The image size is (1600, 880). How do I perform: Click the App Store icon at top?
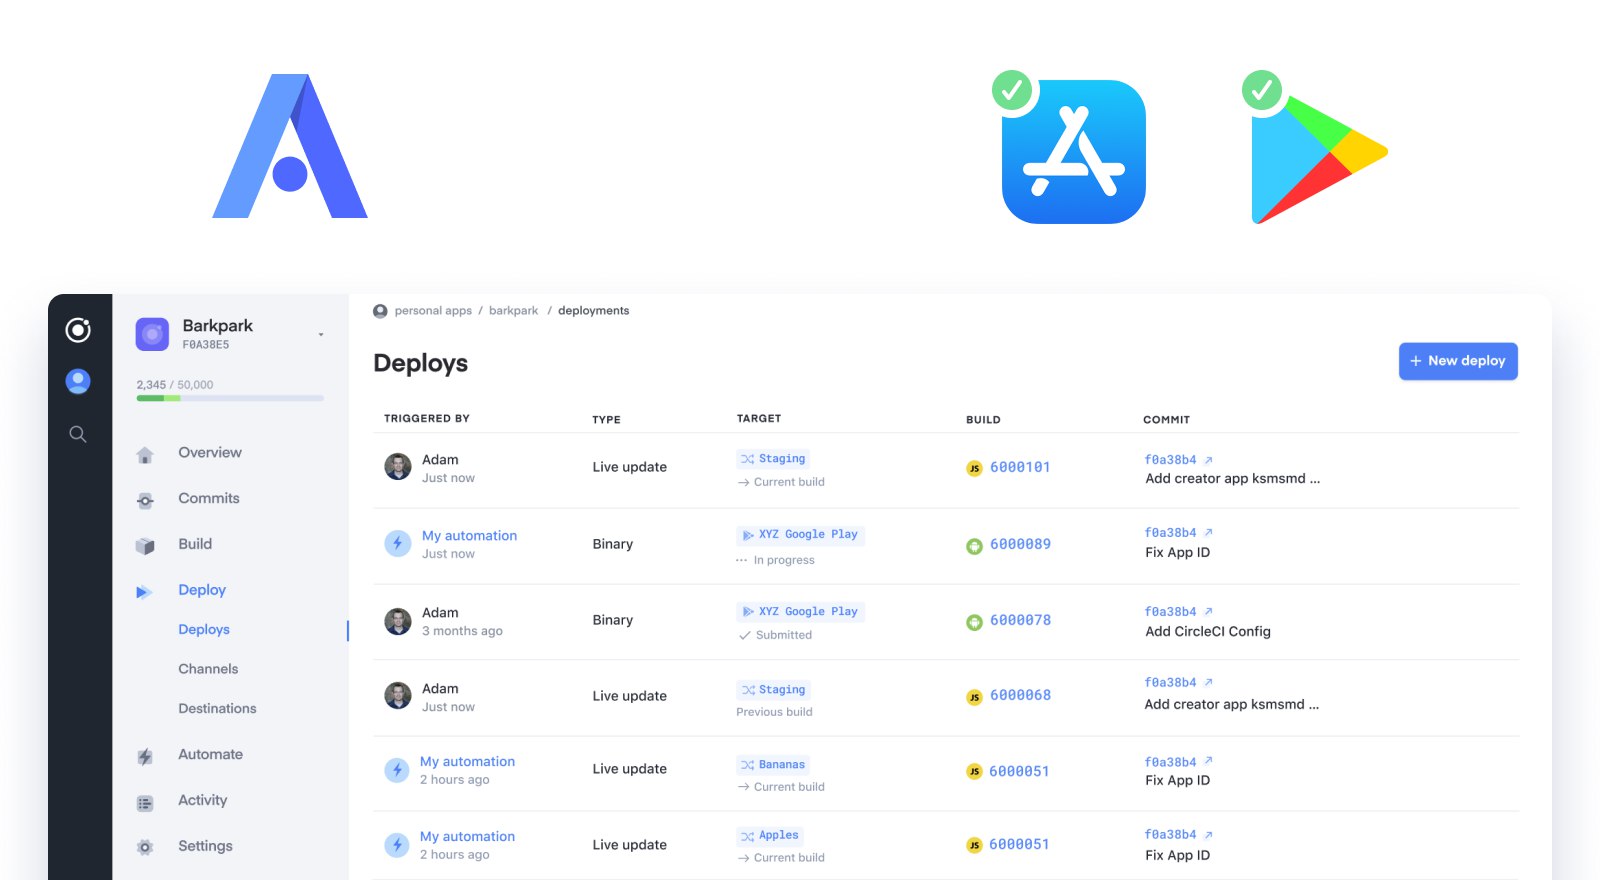click(1074, 152)
